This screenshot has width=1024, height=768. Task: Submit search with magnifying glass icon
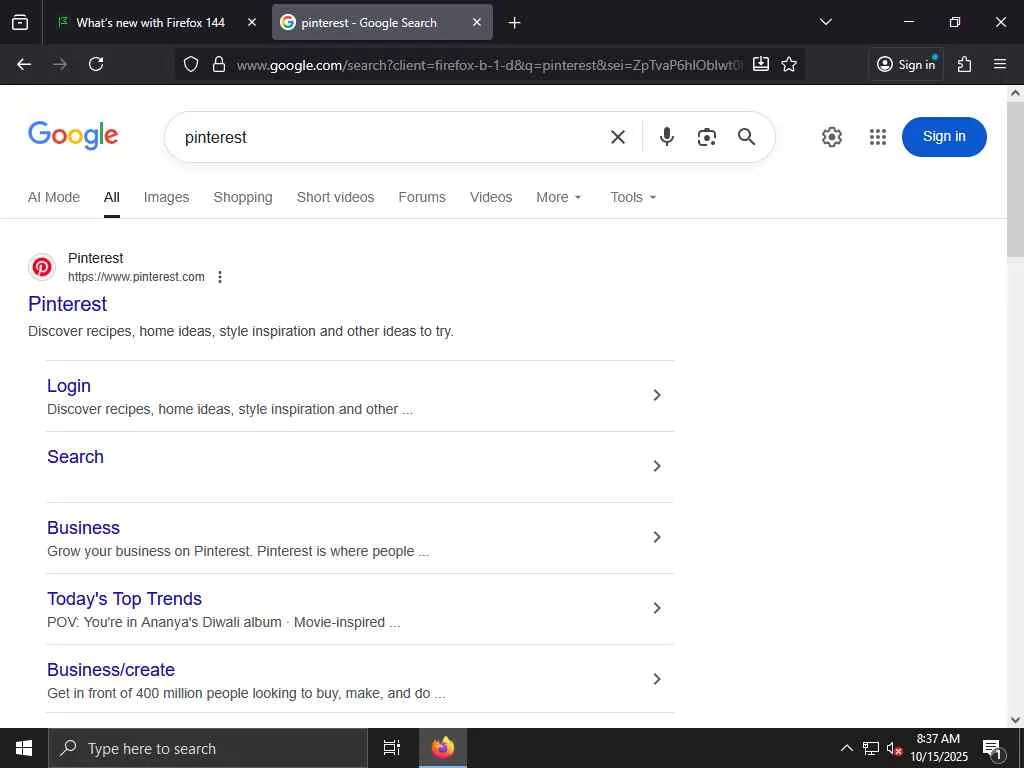[x=746, y=136]
